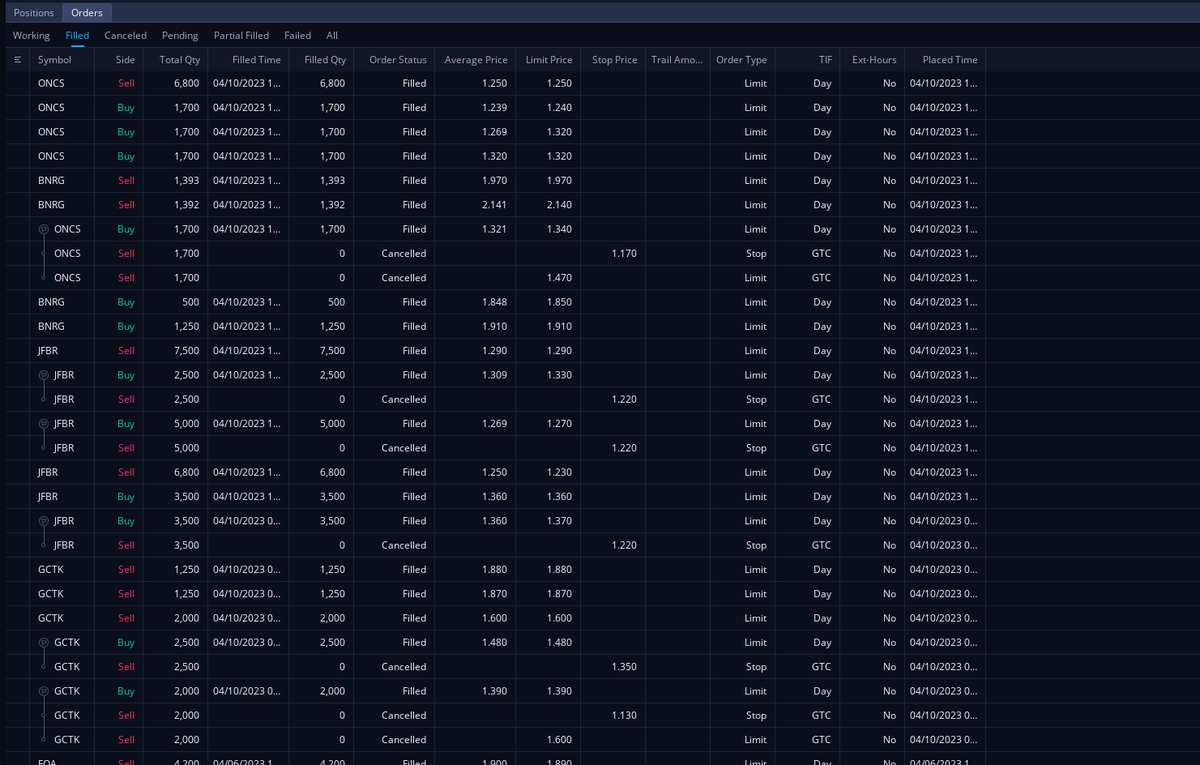
Task: Sort by Order Status column header
Action: pos(398,60)
